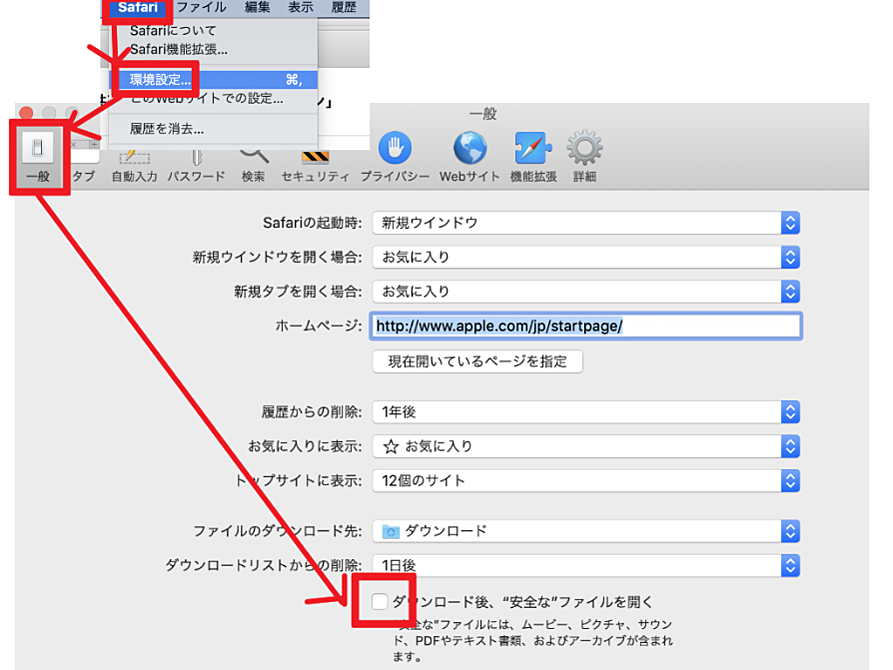Expand the '新規タブを開く場合' dropdown
This screenshot has width=893, height=670.
click(x=586, y=291)
